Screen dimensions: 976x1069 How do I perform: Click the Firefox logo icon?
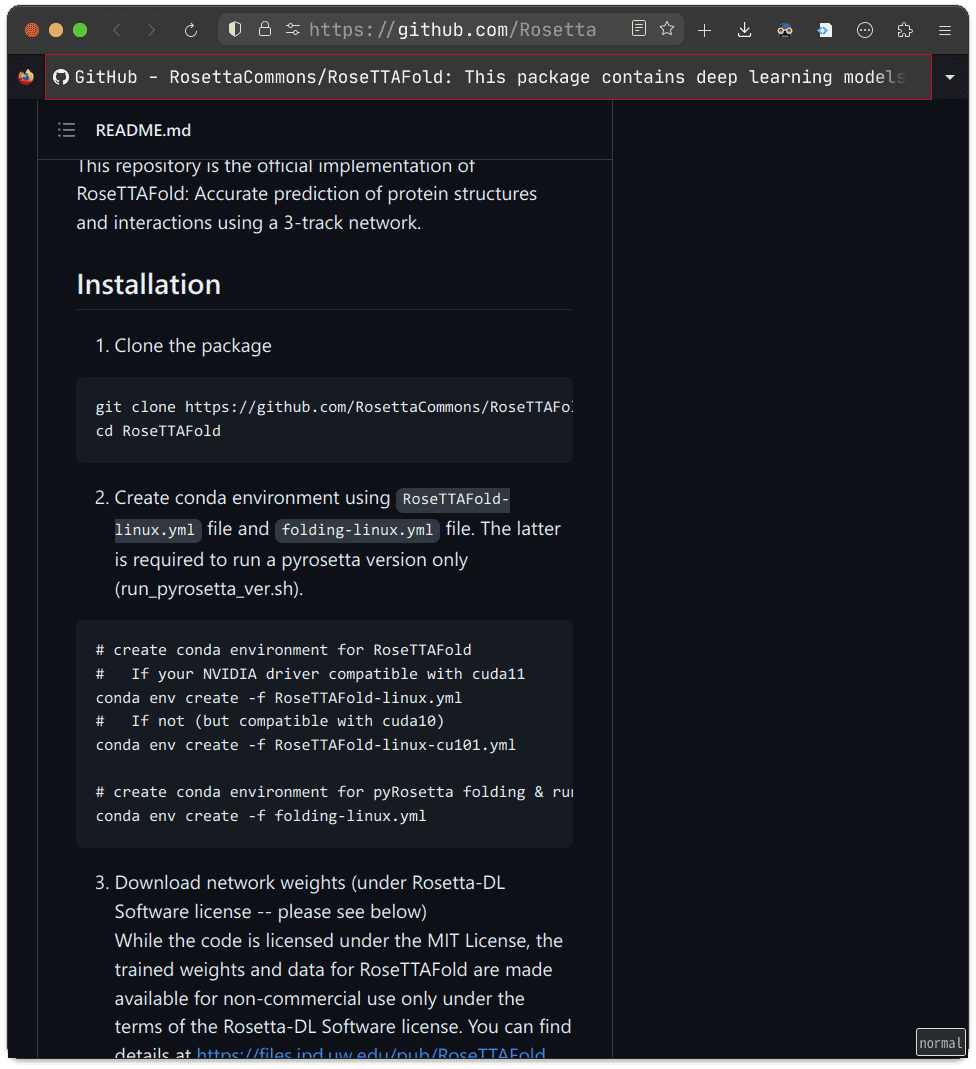(26, 77)
